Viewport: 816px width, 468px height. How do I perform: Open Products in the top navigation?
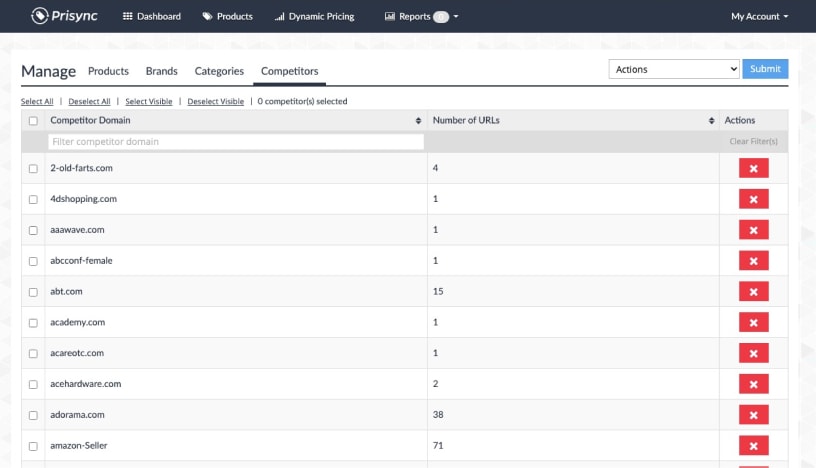[227, 16]
